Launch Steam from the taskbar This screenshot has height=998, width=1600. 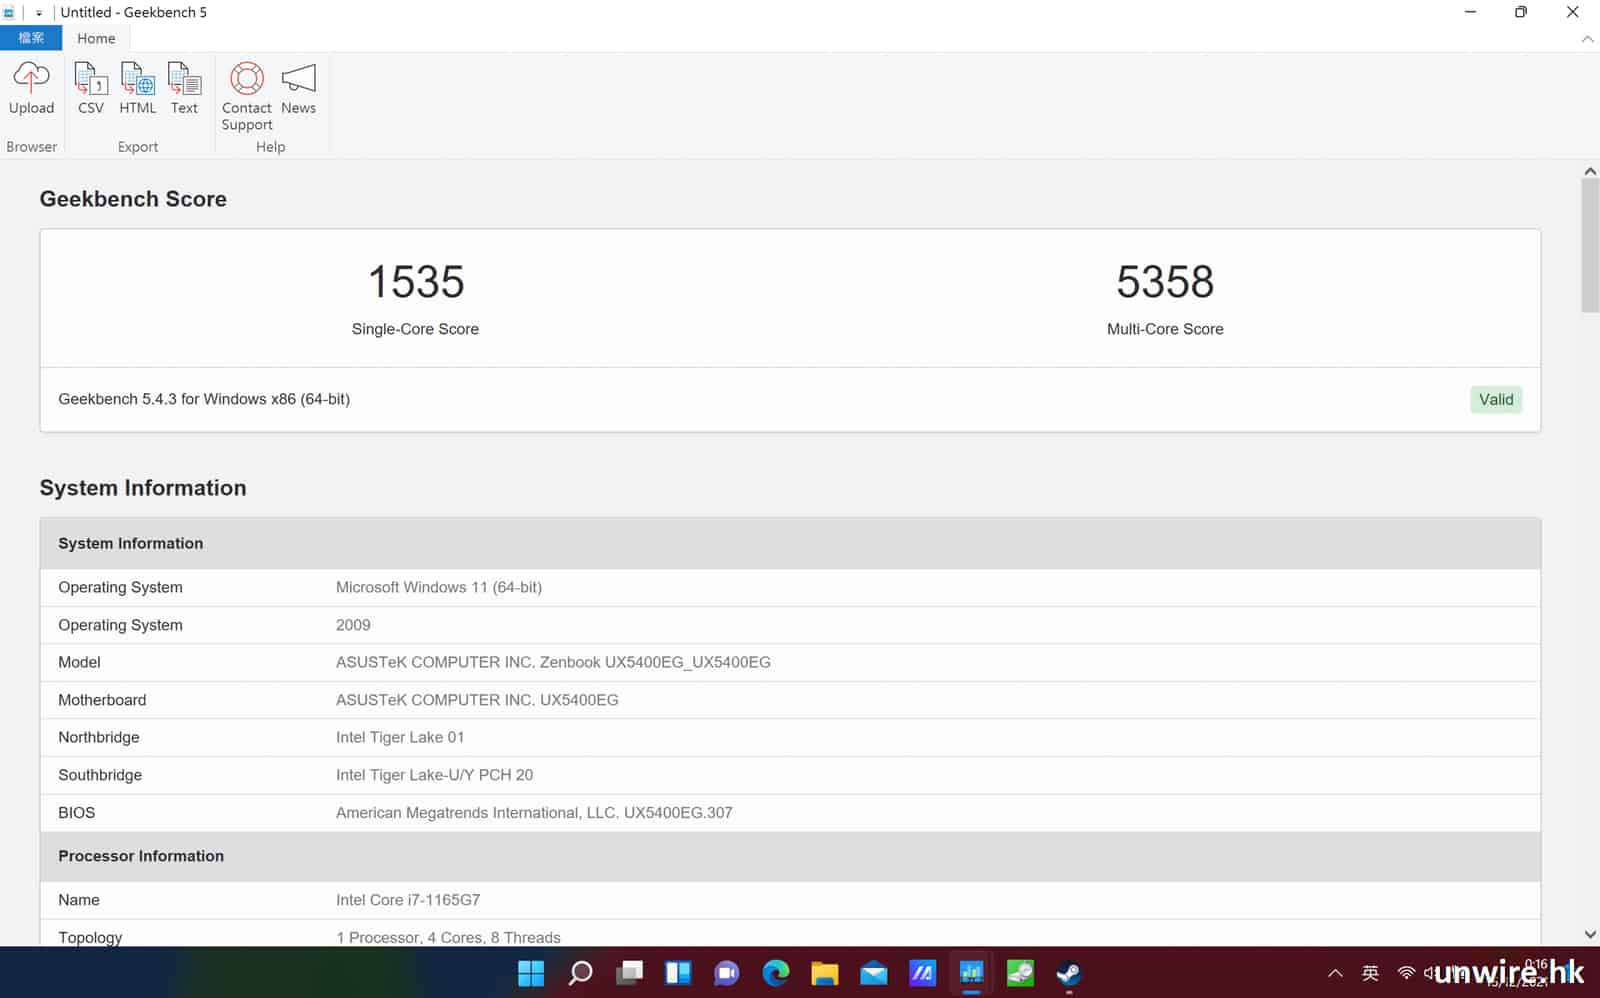point(1068,973)
